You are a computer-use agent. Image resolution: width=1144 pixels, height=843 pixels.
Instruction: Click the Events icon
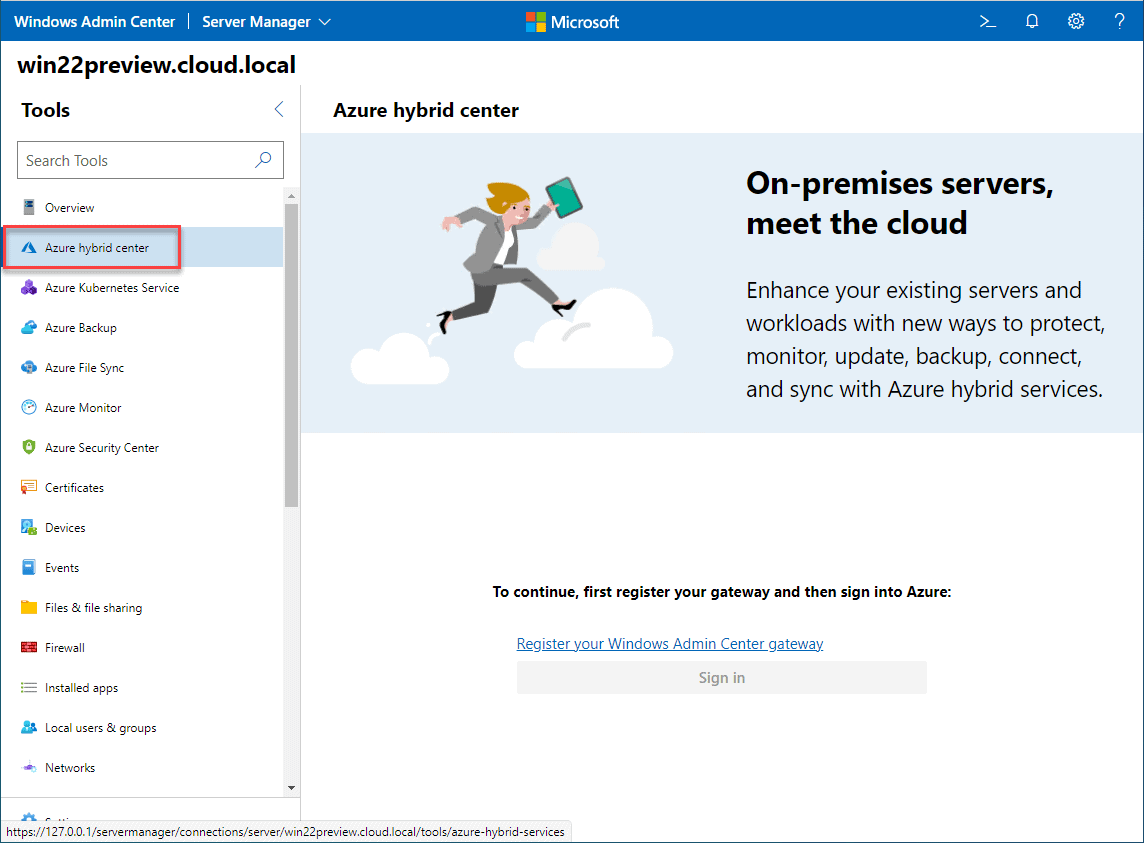point(28,567)
